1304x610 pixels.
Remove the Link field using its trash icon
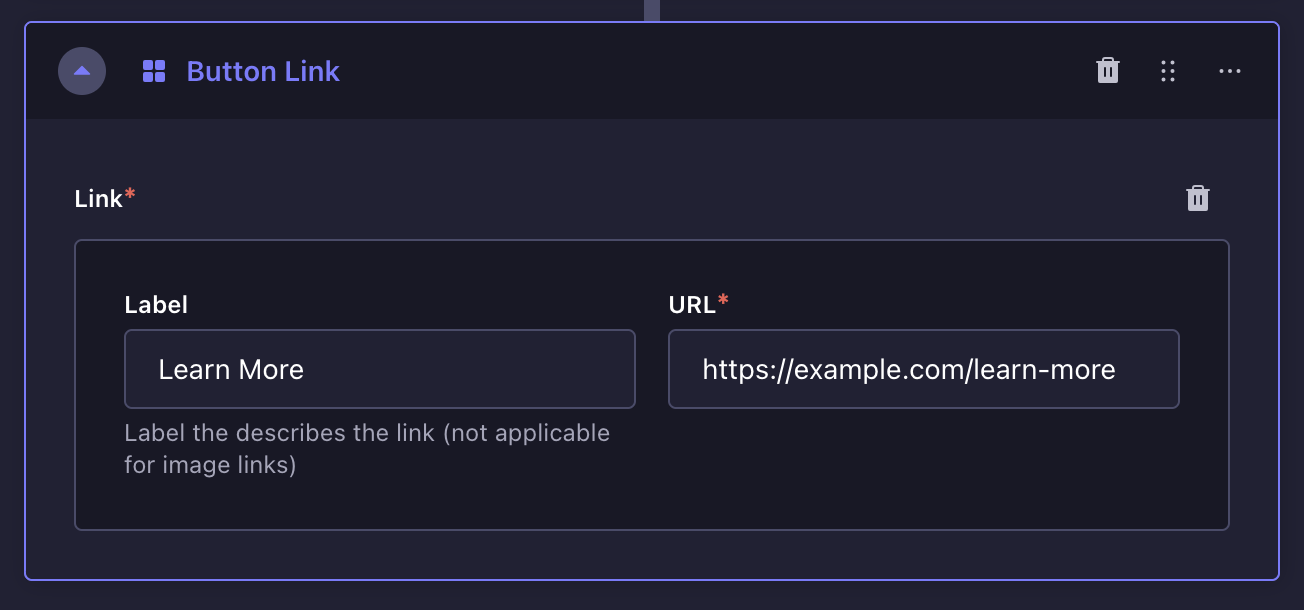1198,199
